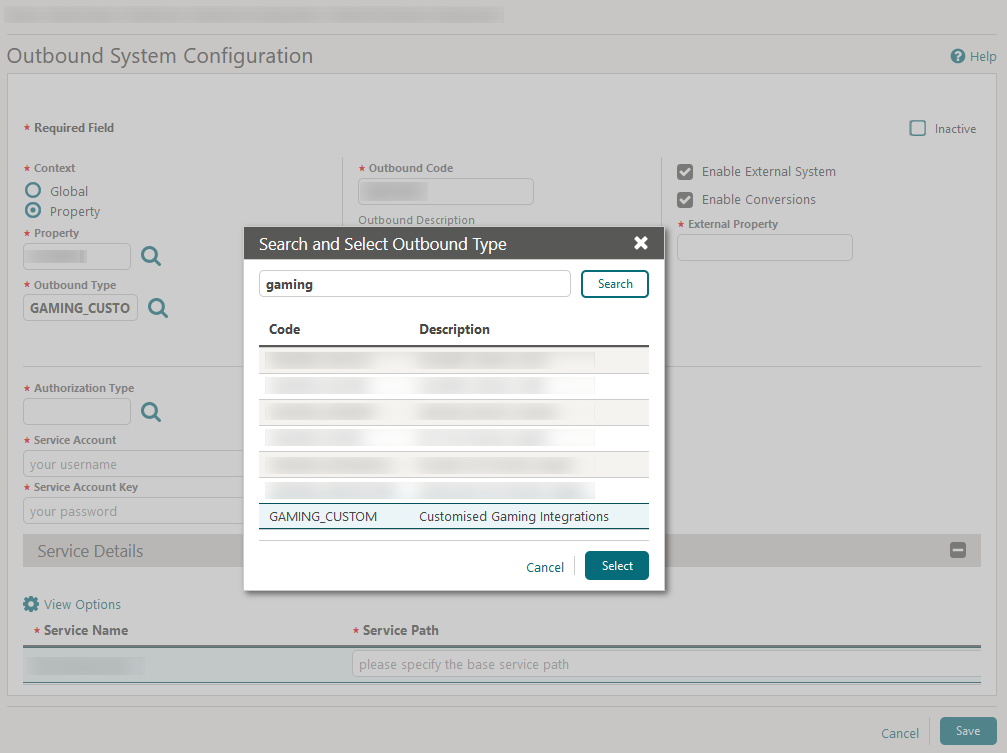Save the outbound system configuration

tap(966, 731)
